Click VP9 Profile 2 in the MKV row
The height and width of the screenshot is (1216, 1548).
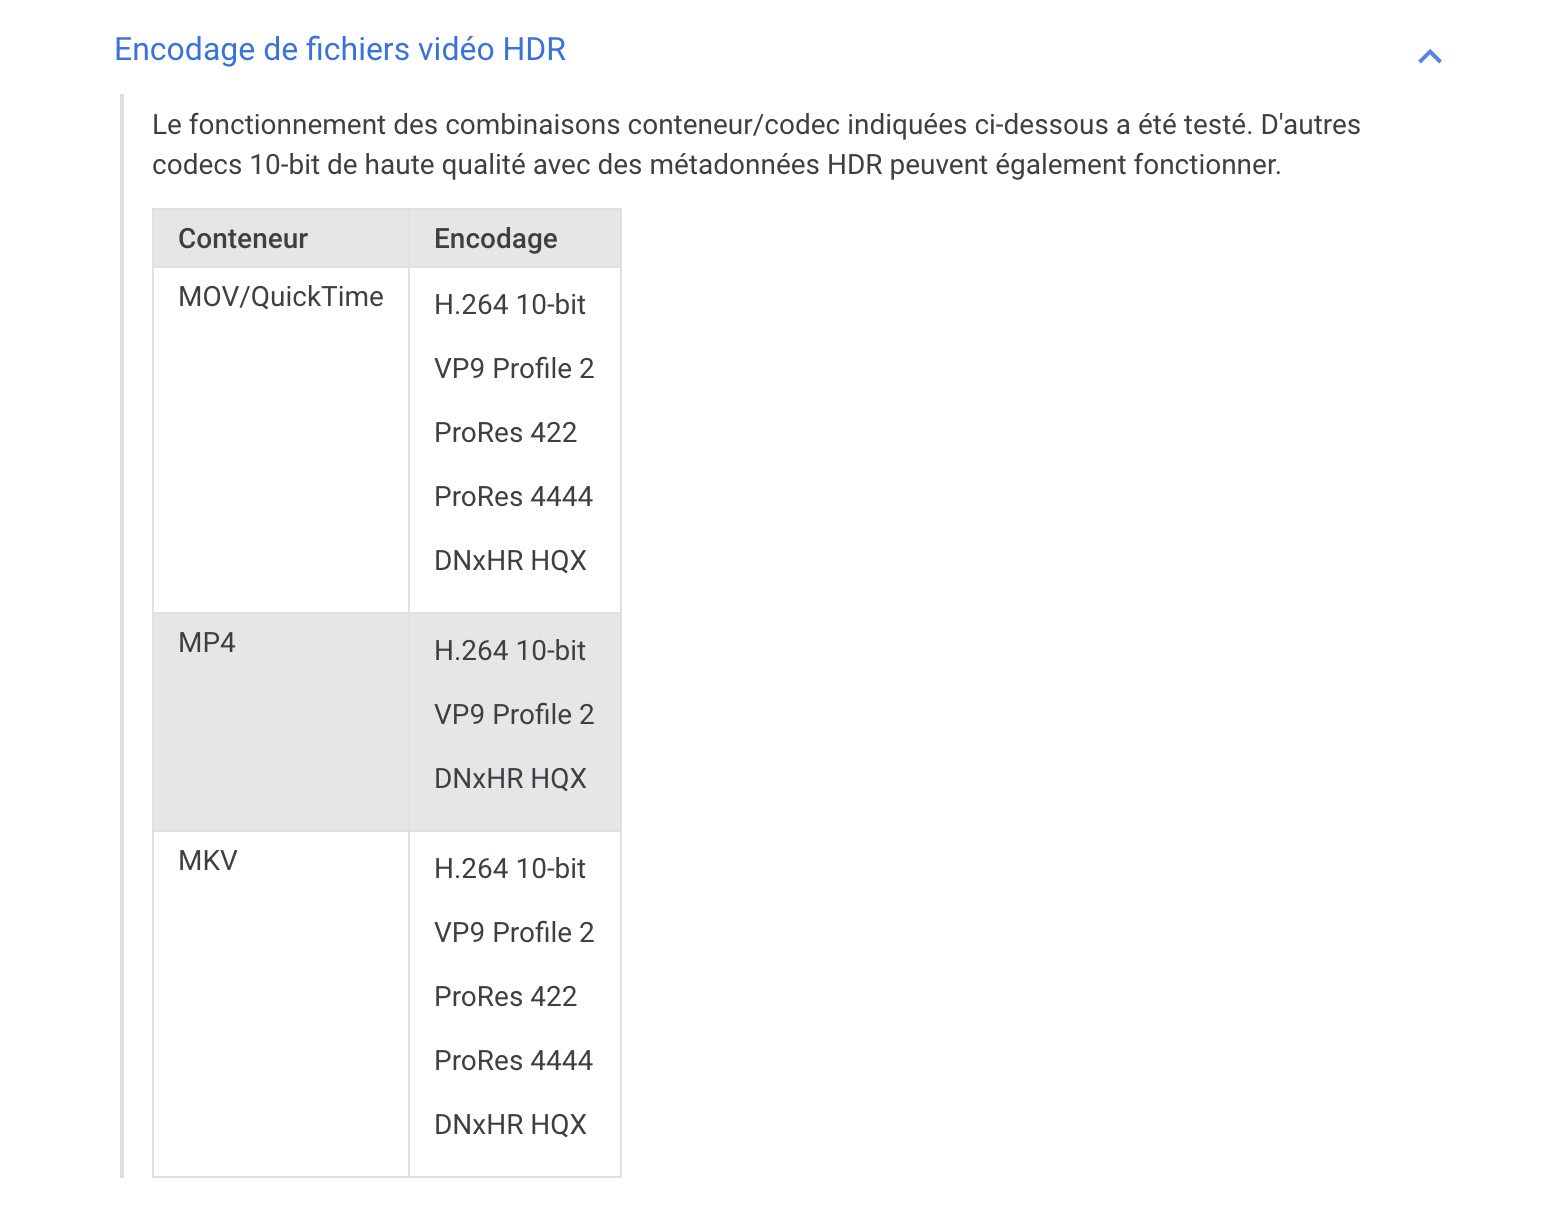(x=513, y=933)
